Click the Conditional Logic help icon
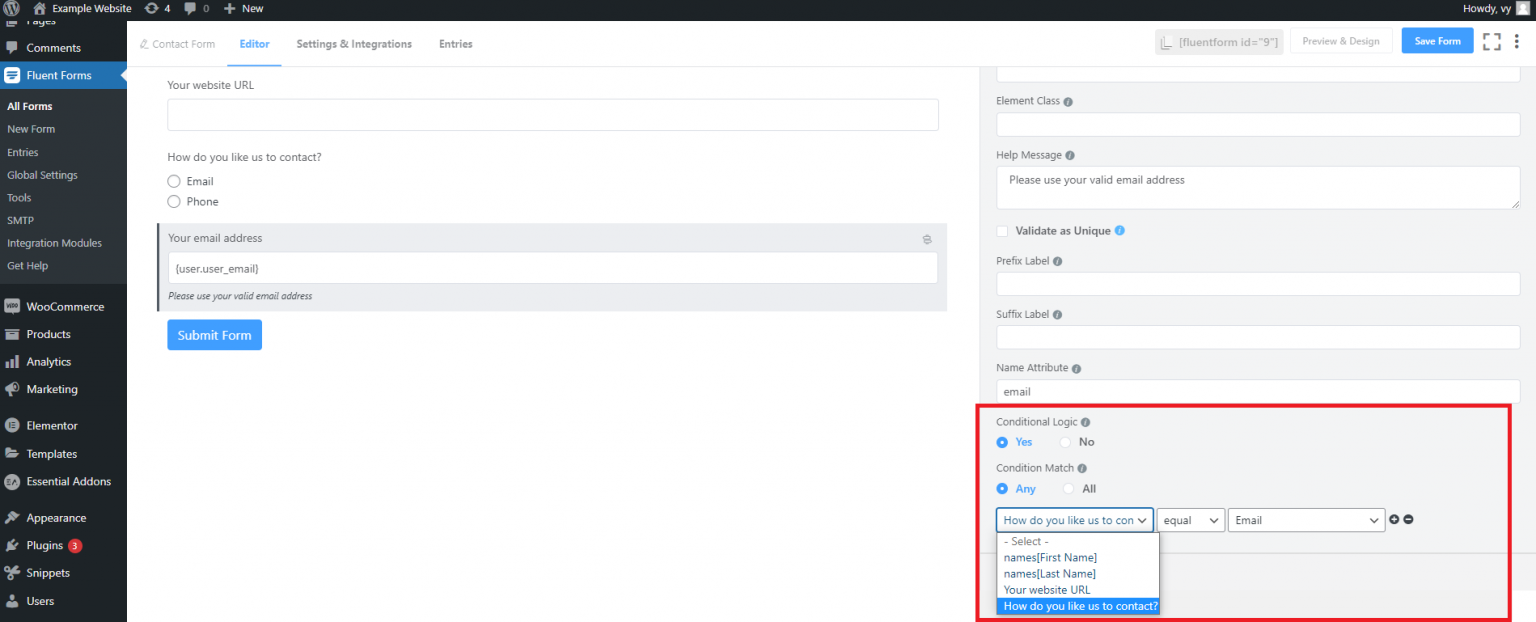Screen dimensions: 1536x622 (1085, 422)
